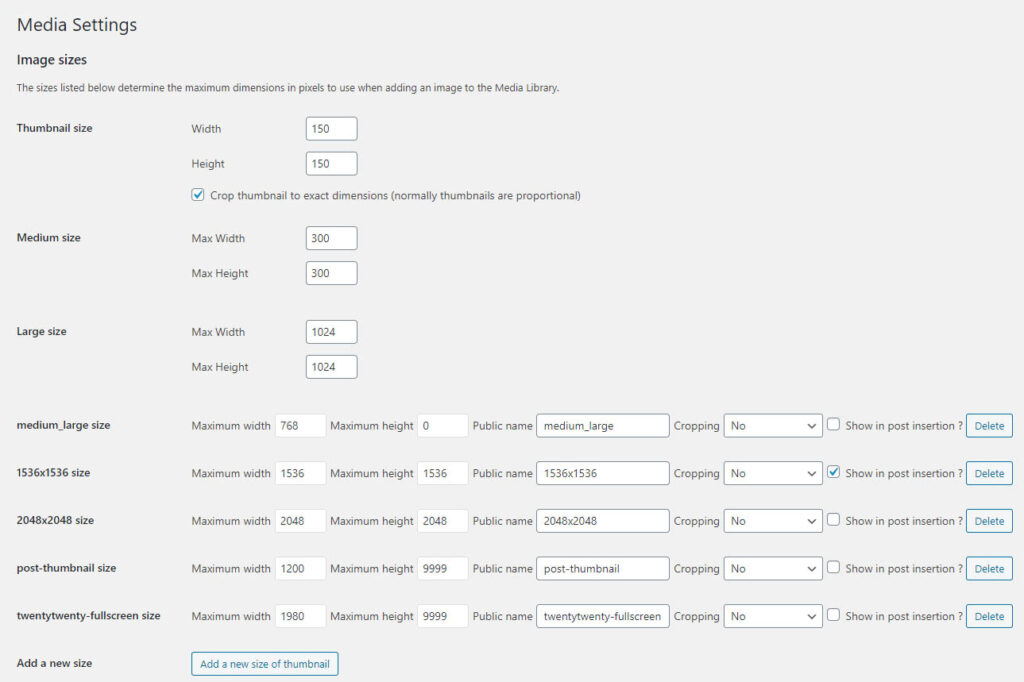The image size is (1024, 682).
Task: Click the Image sizes subheading
Action: coord(52,59)
